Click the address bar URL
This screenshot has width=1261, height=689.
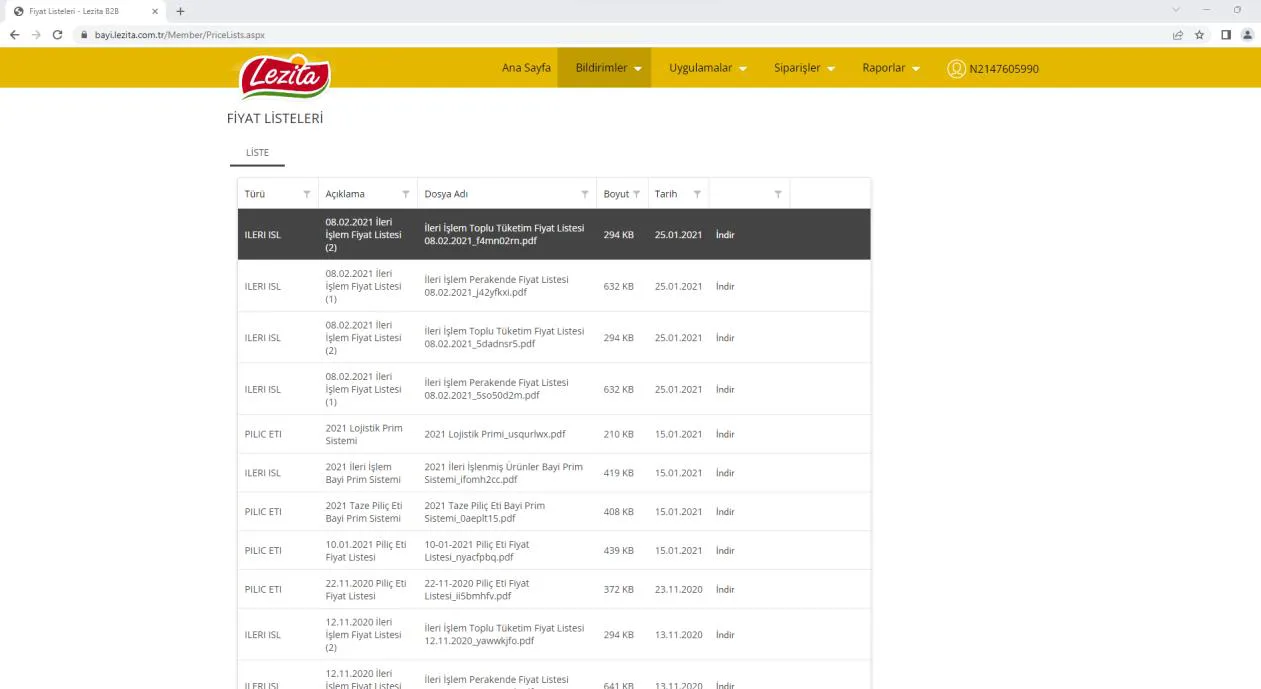click(180, 34)
